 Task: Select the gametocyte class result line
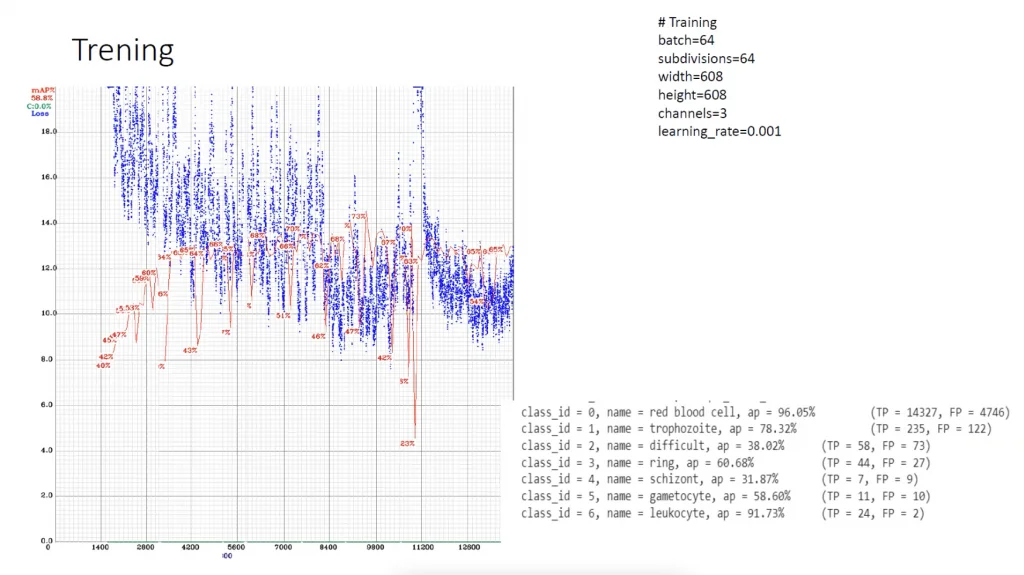click(x=726, y=497)
